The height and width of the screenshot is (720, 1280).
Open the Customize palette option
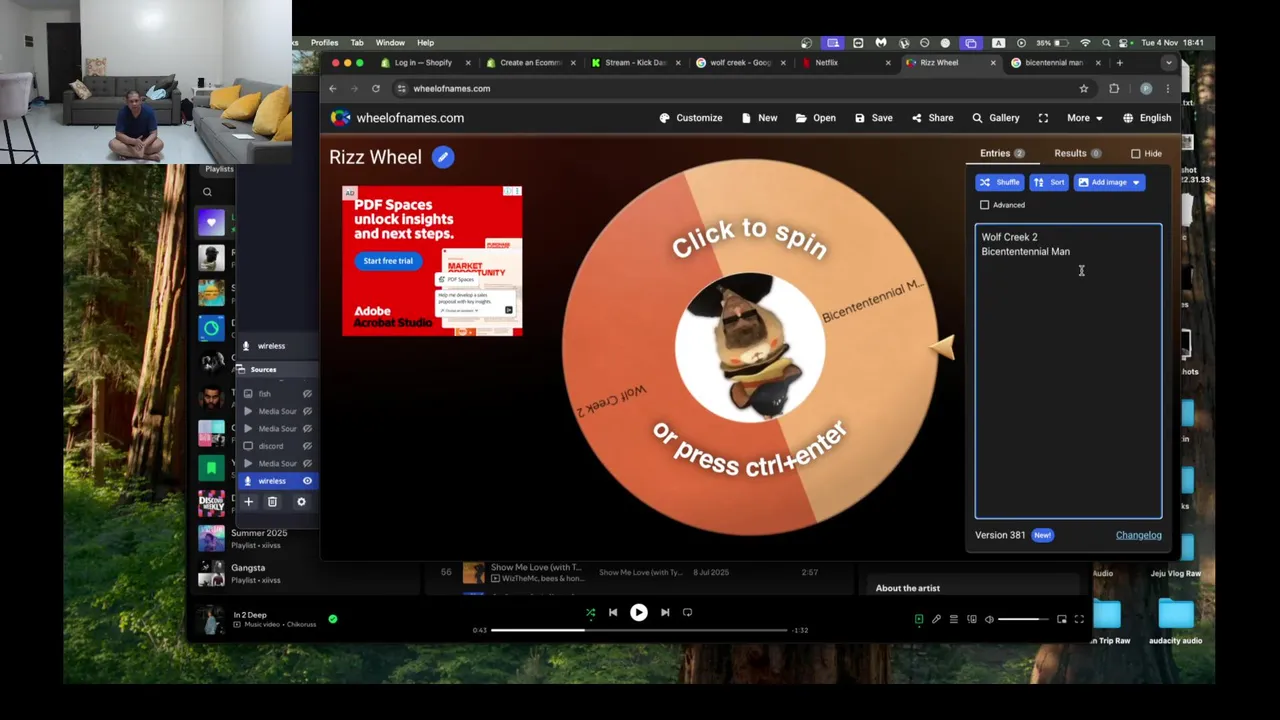[690, 118]
